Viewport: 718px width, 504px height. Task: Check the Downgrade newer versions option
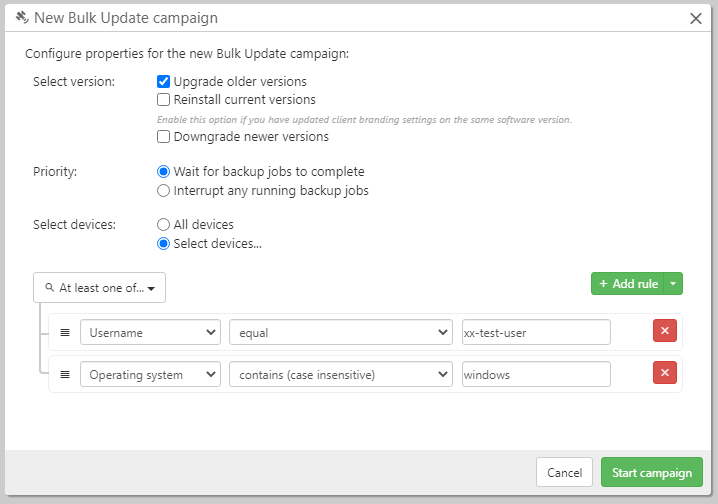point(164,137)
